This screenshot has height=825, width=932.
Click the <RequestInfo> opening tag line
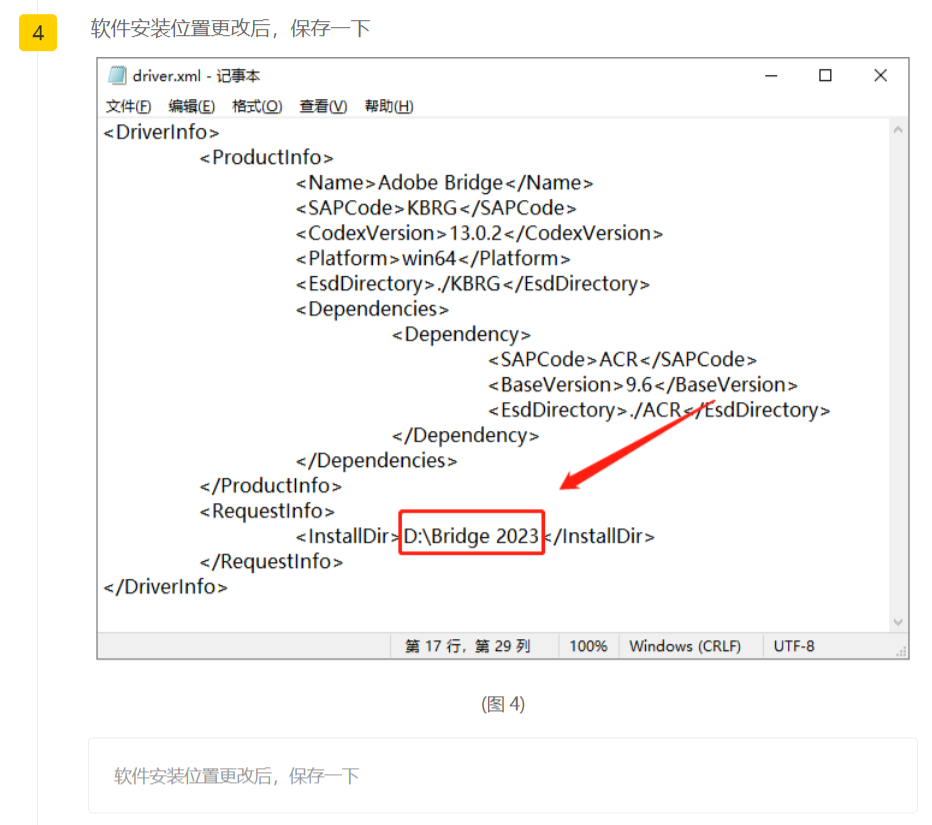(267, 511)
